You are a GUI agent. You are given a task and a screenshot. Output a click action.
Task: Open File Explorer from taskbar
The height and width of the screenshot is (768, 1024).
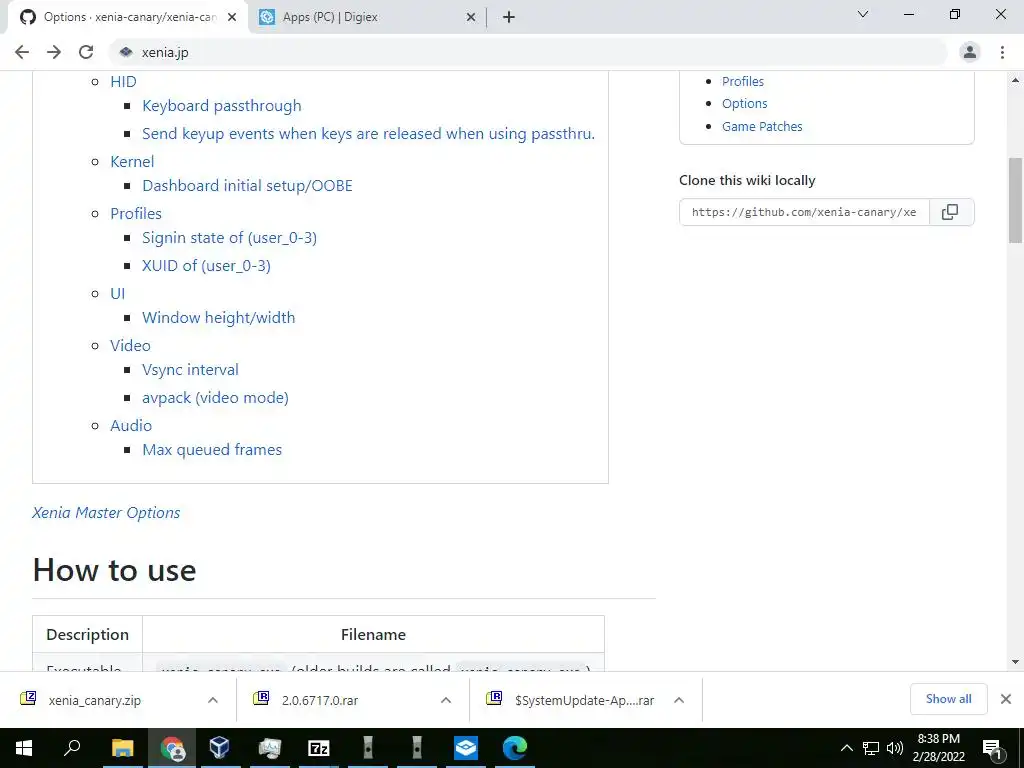(x=122, y=748)
